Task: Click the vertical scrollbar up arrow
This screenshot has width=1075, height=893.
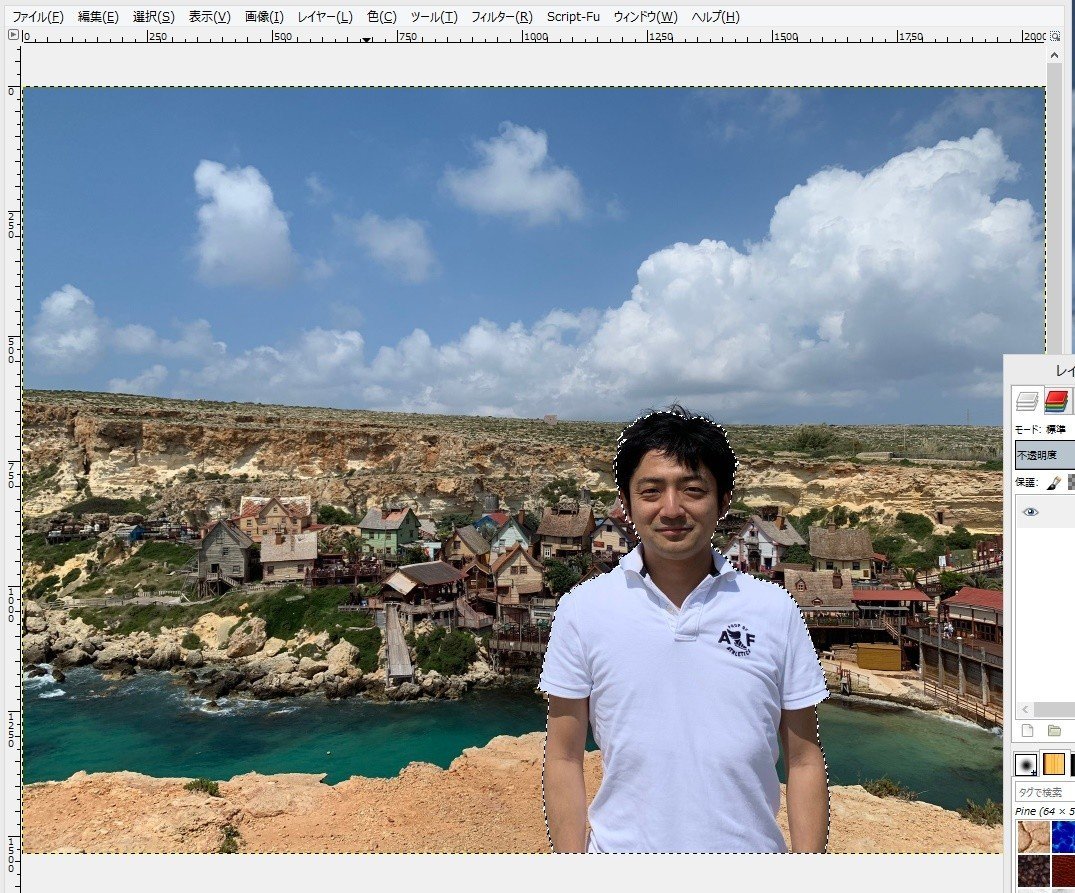Action: point(1054,55)
